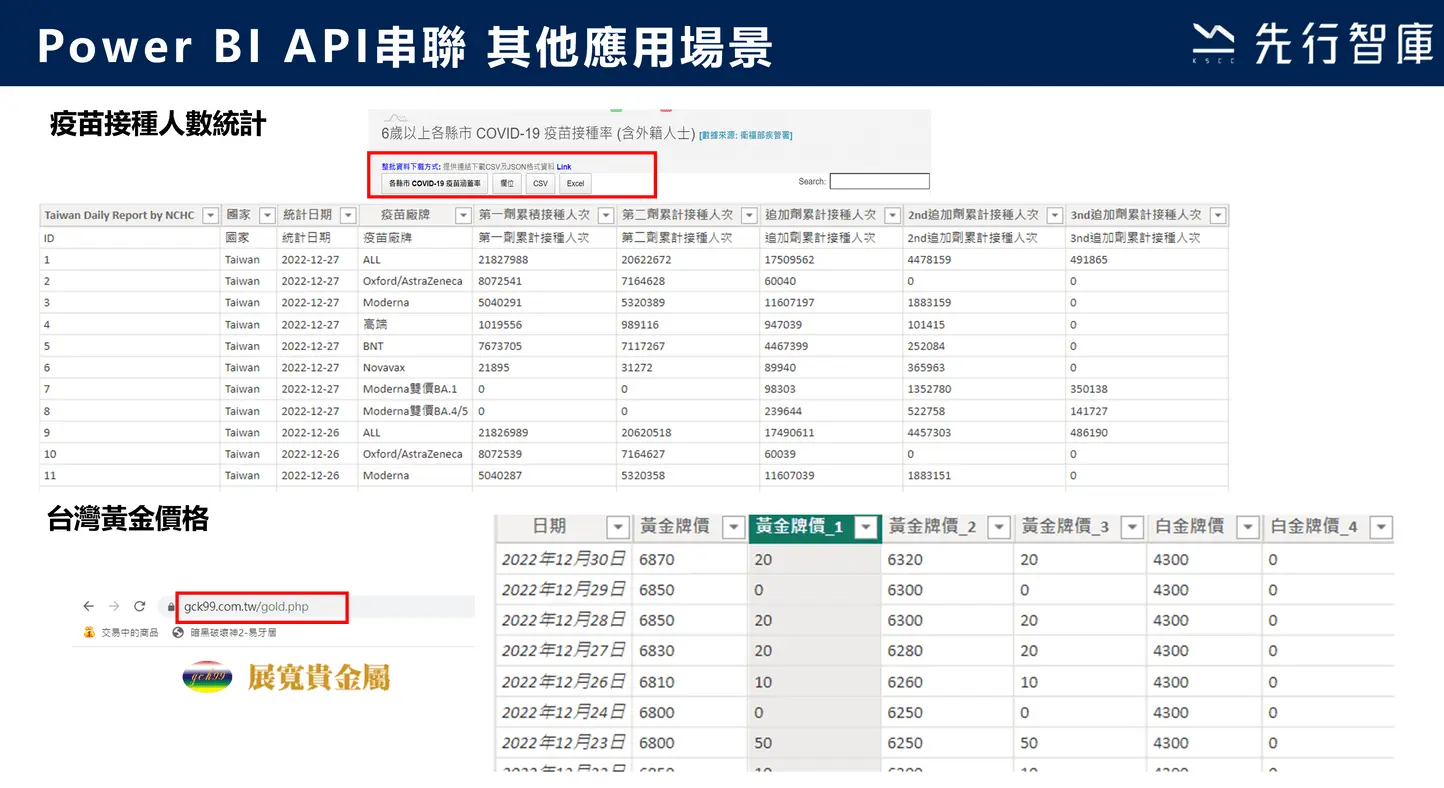Viewport: 1444px width, 788px height.
Task: Open the 白金牌價 column dropdown
Action: click(1247, 528)
